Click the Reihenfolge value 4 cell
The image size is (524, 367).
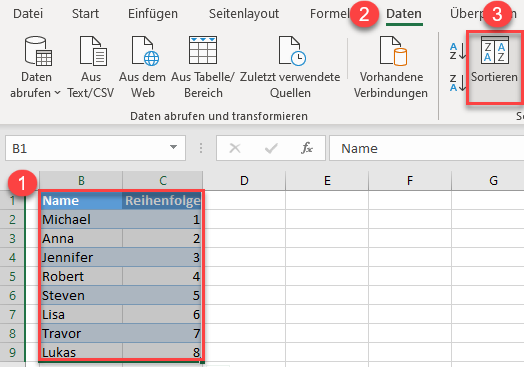pos(162,276)
